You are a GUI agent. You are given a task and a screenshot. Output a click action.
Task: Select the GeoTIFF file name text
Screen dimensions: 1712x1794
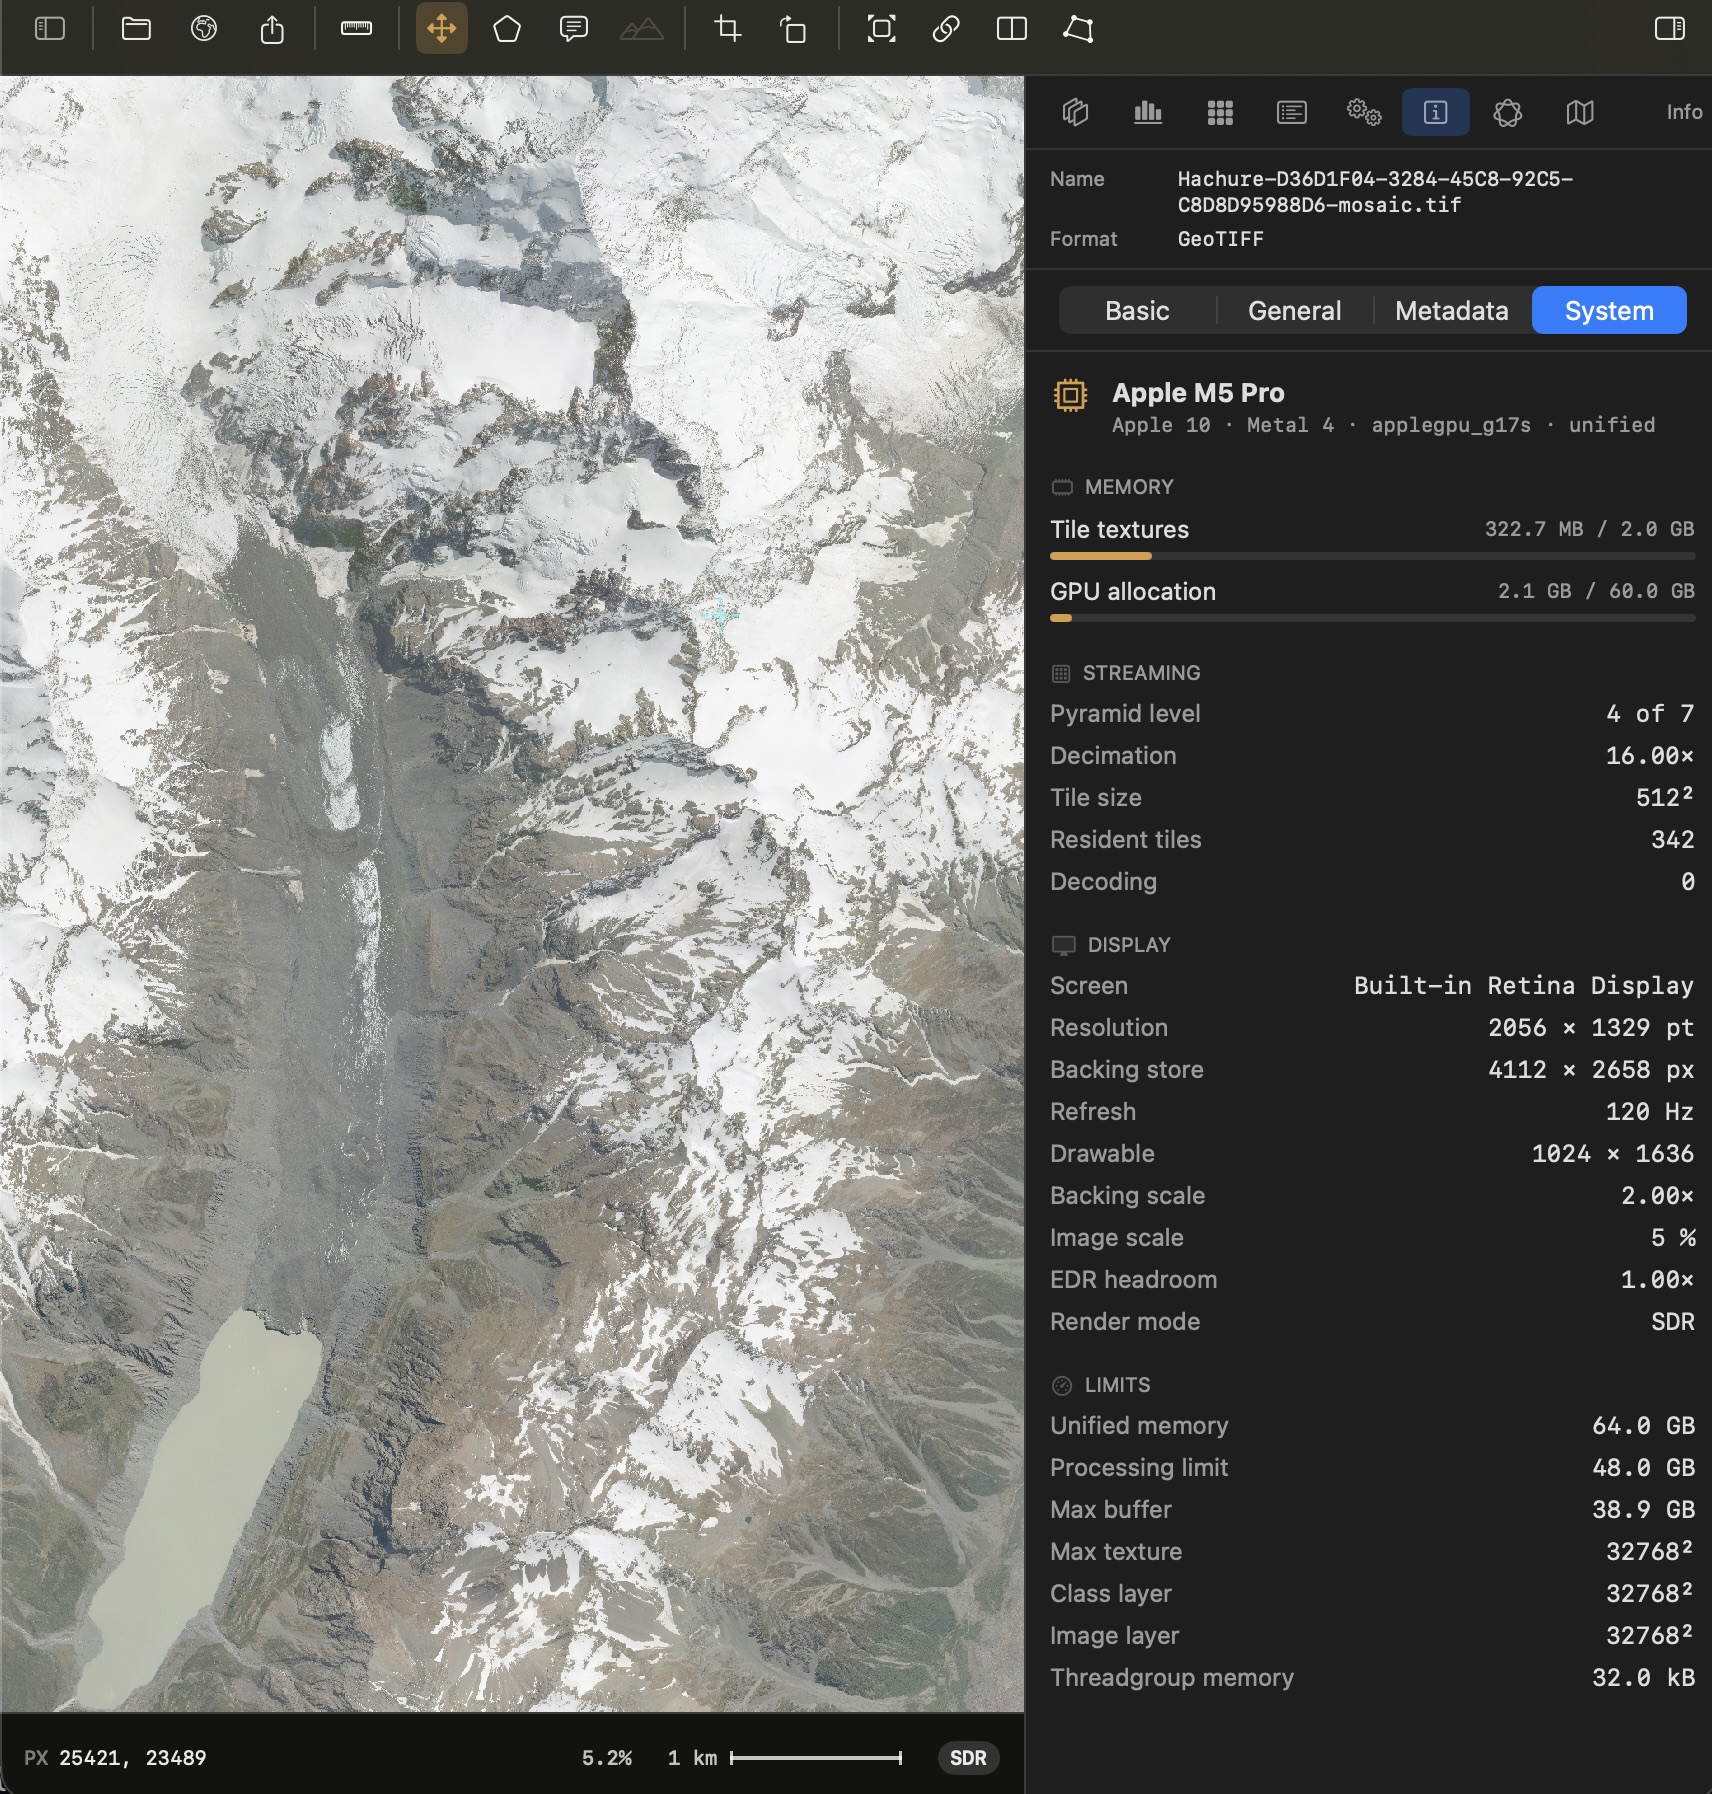coord(1375,192)
